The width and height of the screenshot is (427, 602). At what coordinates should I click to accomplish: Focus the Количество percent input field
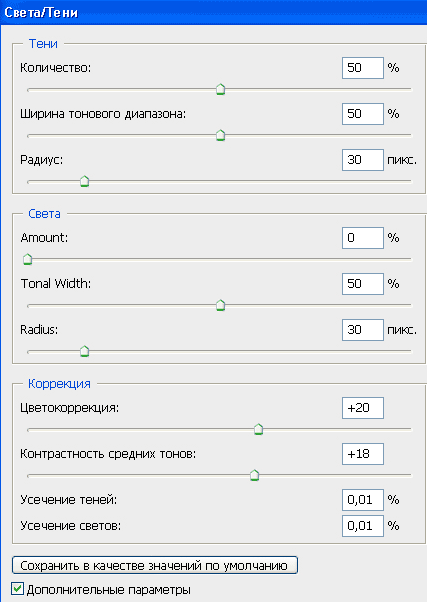pyautogui.click(x=363, y=68)
